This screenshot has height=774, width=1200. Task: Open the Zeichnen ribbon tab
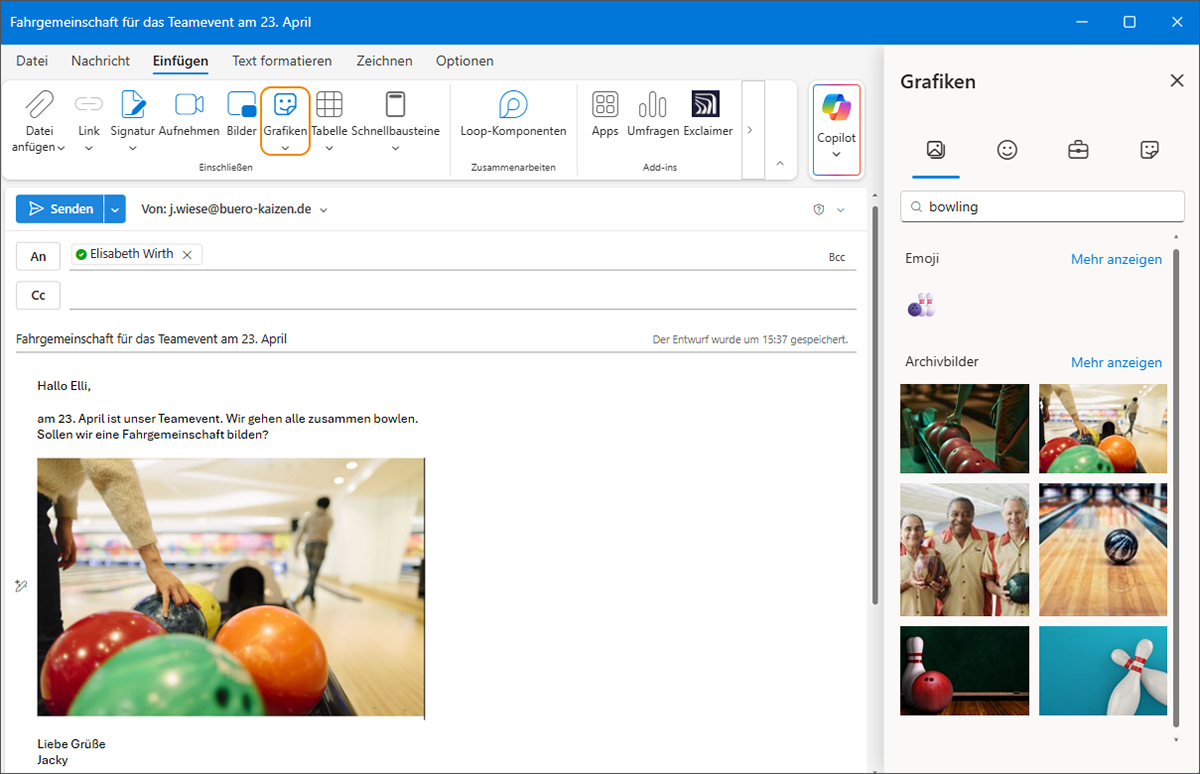[x=384, y=61]
